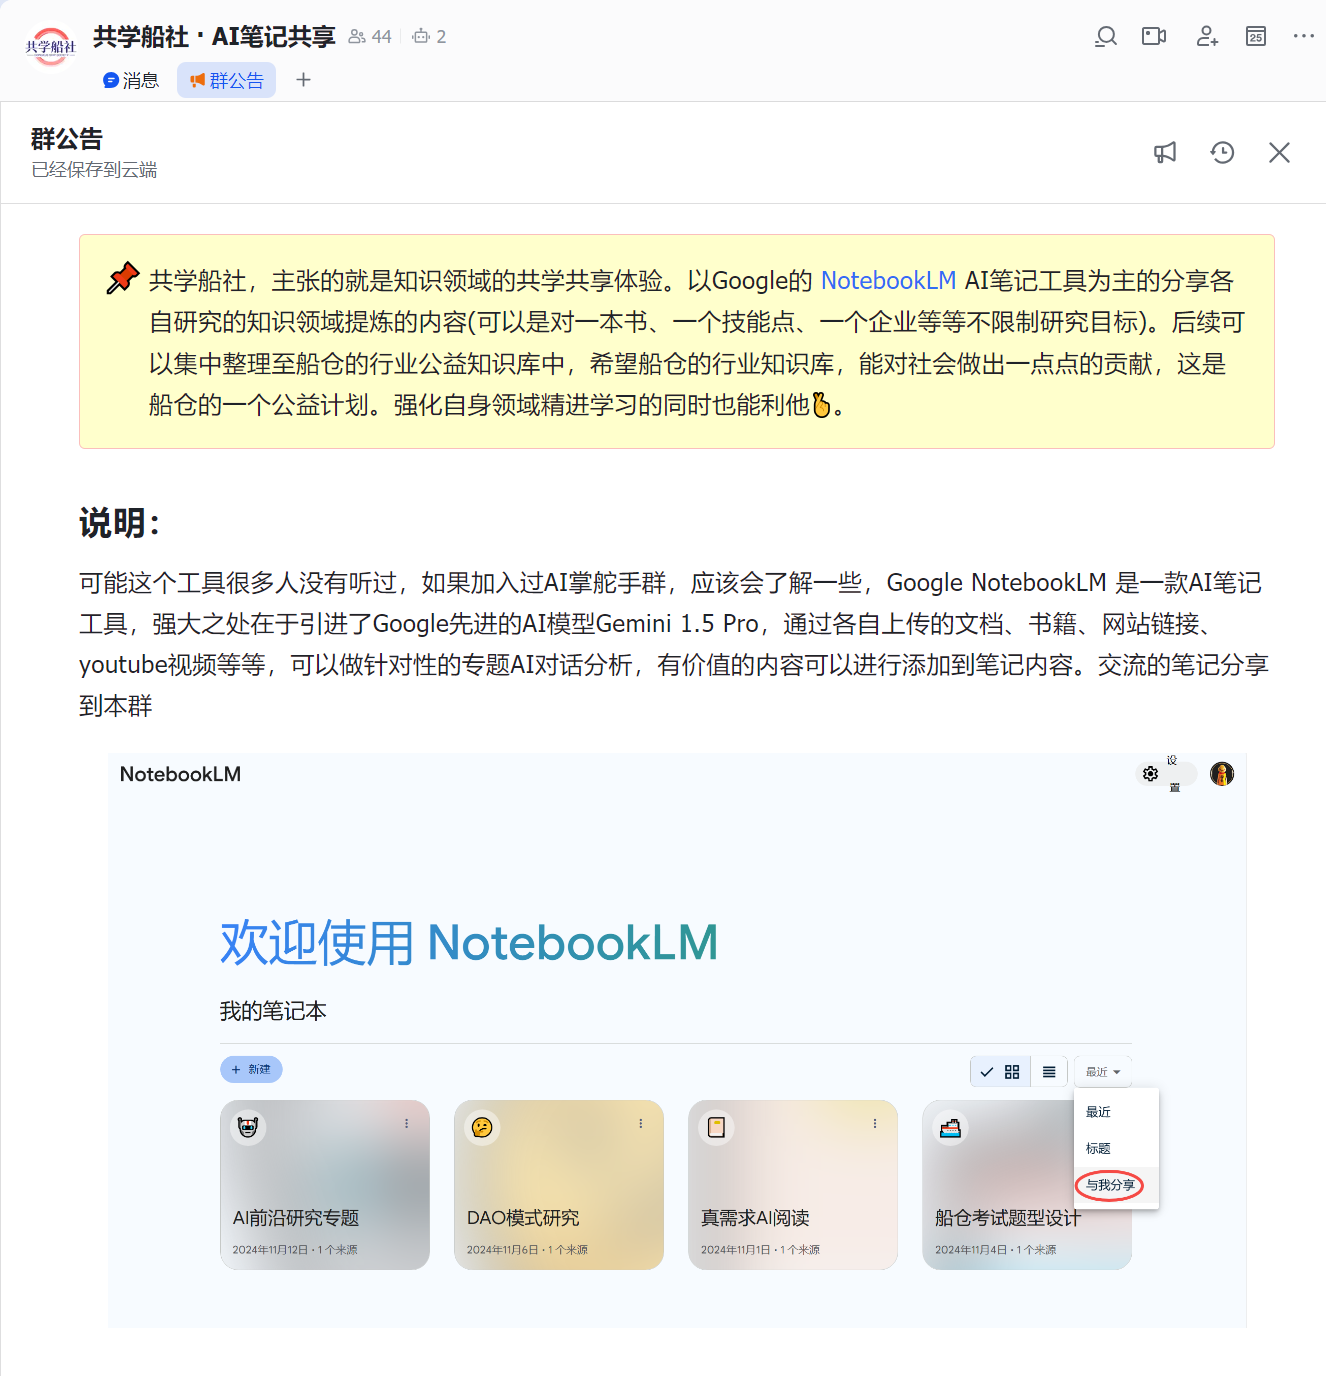Open the search icon in group header
This screenshot has width=1326, height=1376.
[1105, 37]
